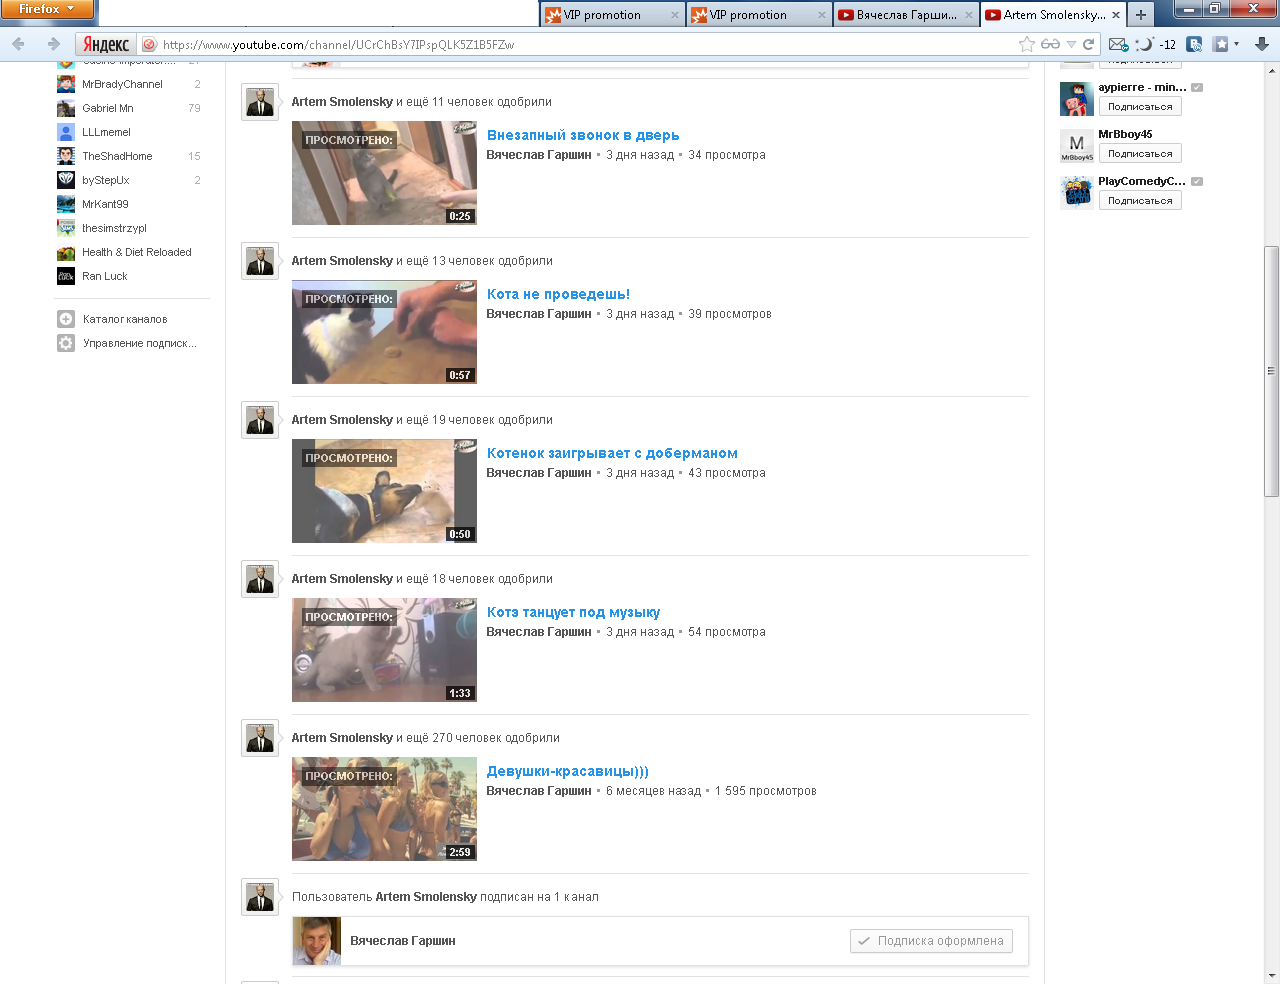
Task: Play Котенок заигрывает с доберманом thumbnail
Action: click(x=384, y=491)
